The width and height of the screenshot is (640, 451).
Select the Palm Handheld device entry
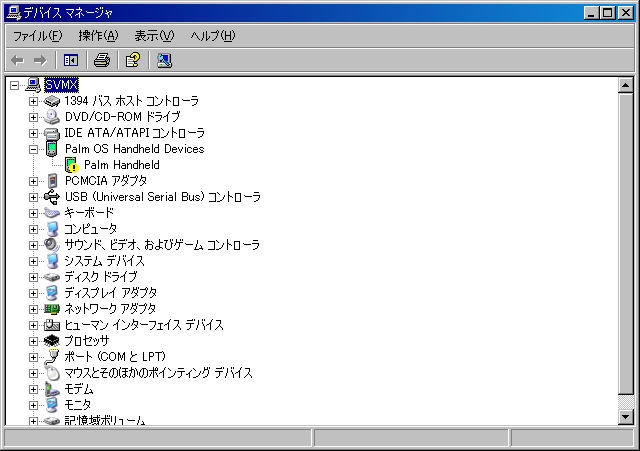(122, 165)
